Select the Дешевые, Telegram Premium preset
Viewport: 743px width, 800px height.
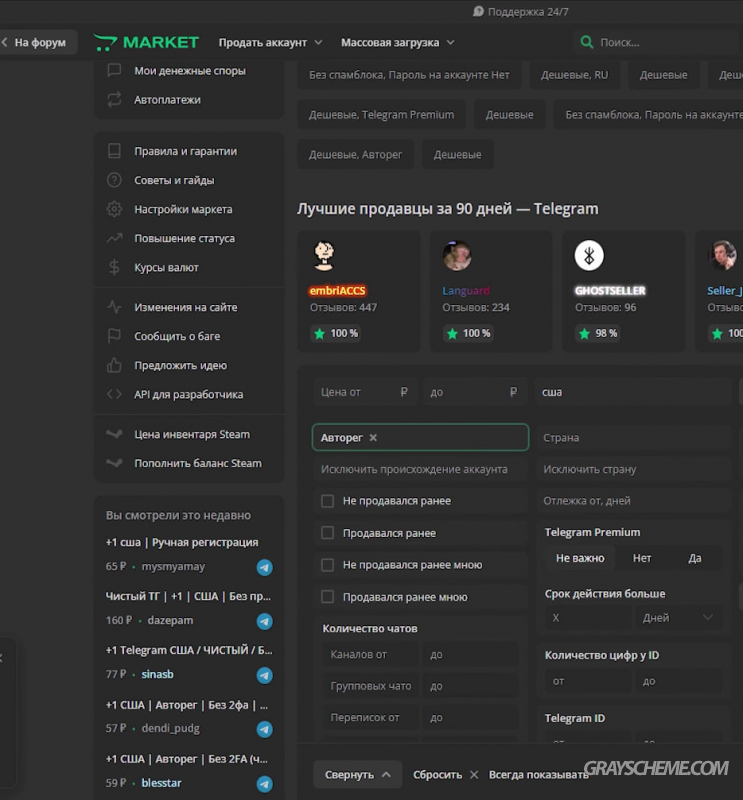tap(381, 115)
